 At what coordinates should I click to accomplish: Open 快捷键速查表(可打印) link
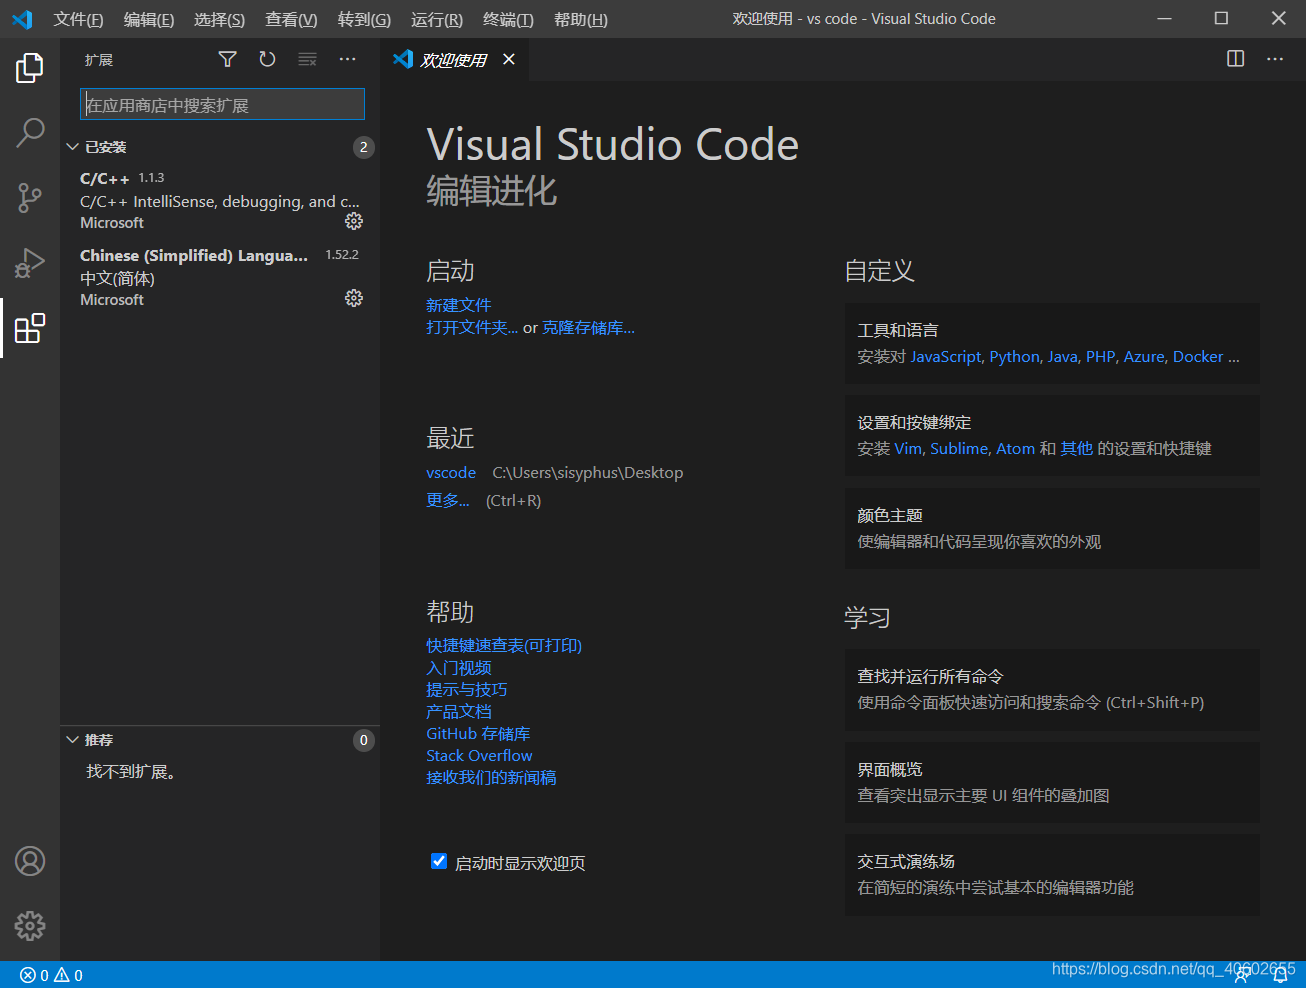[x=504, y=646]
